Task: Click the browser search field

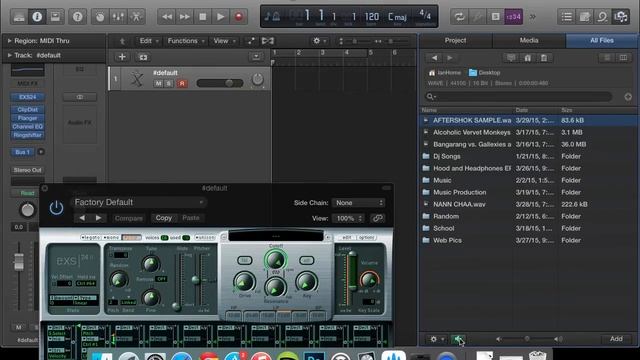Action: tap(518, 96)
